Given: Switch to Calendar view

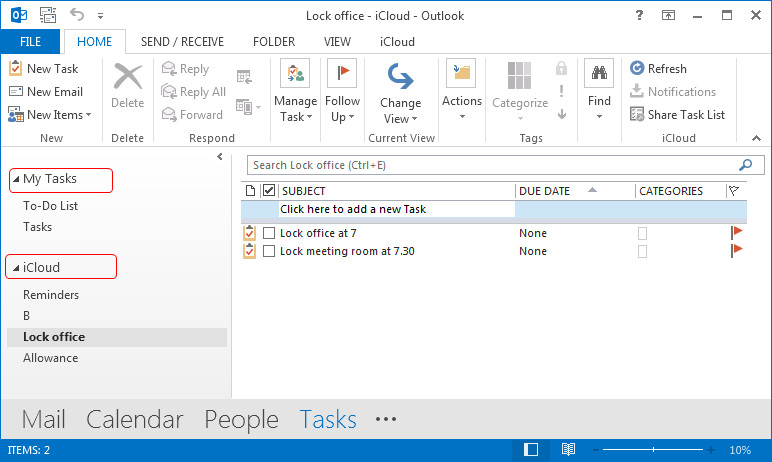Looking at the screenshot, I should [135, 420].
